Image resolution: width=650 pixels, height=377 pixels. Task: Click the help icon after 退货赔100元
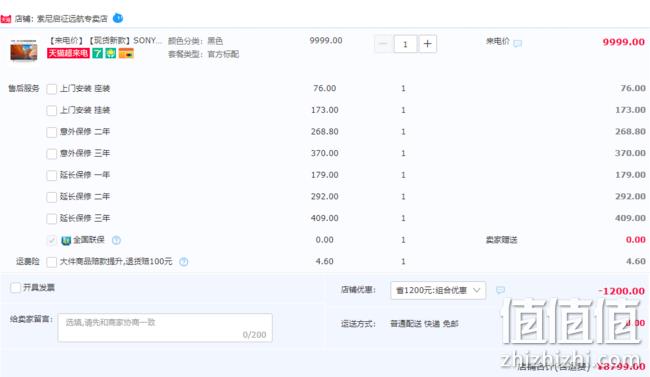tap(184, 262)
